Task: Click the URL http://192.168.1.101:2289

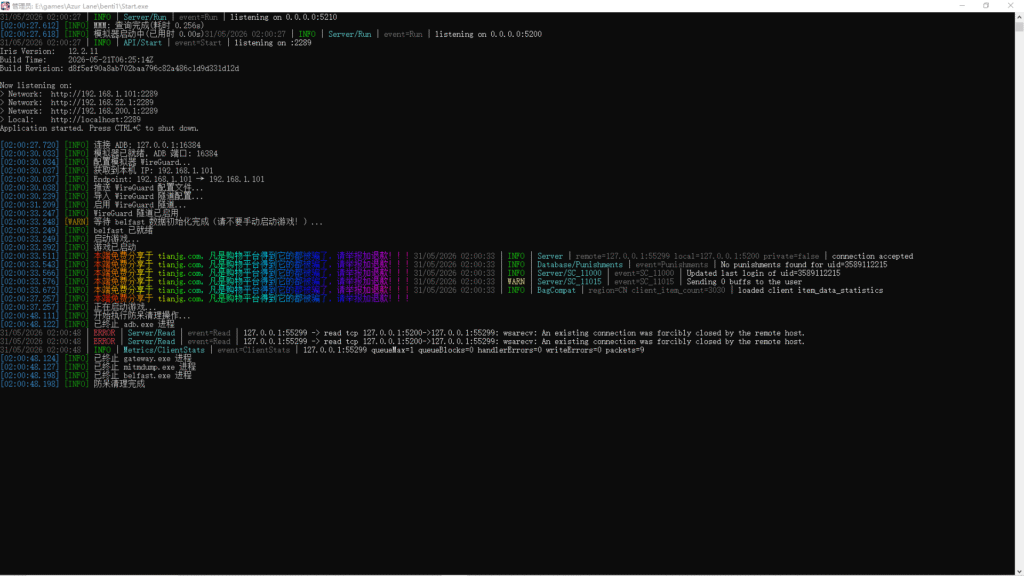Action: 104,93
